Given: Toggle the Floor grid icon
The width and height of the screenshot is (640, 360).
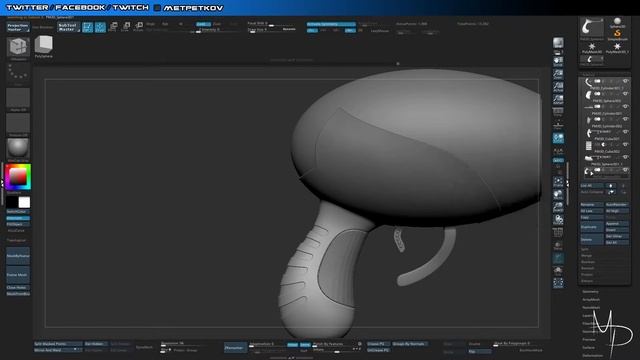Looking at the screenshot, I should (x=558, y=125).
